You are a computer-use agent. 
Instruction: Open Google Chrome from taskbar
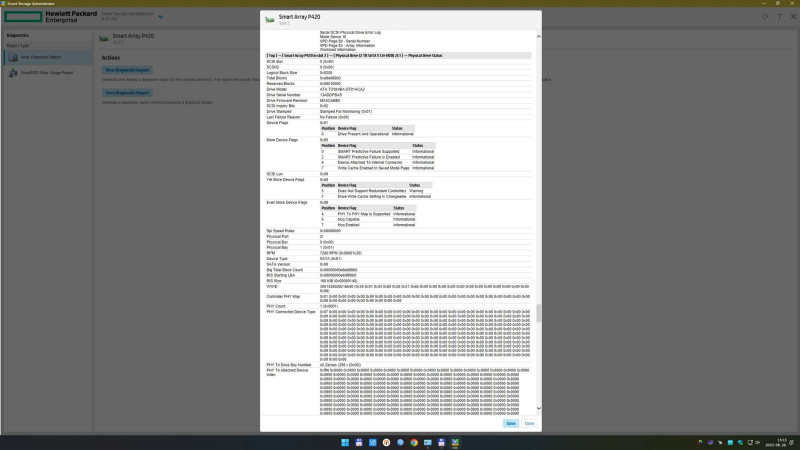414,442
